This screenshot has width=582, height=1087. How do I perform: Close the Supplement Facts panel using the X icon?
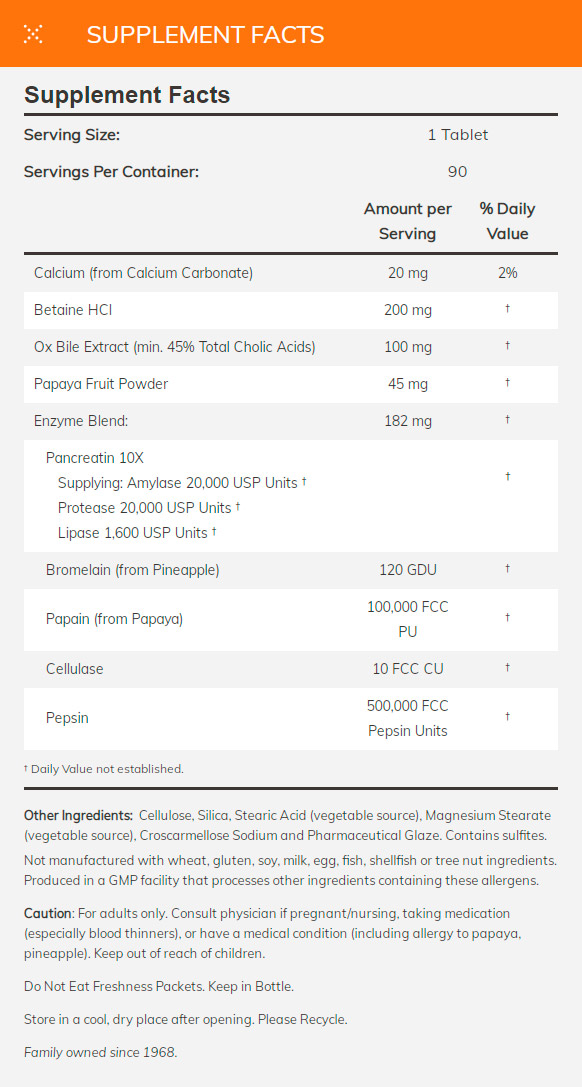(x=33, y=34)
